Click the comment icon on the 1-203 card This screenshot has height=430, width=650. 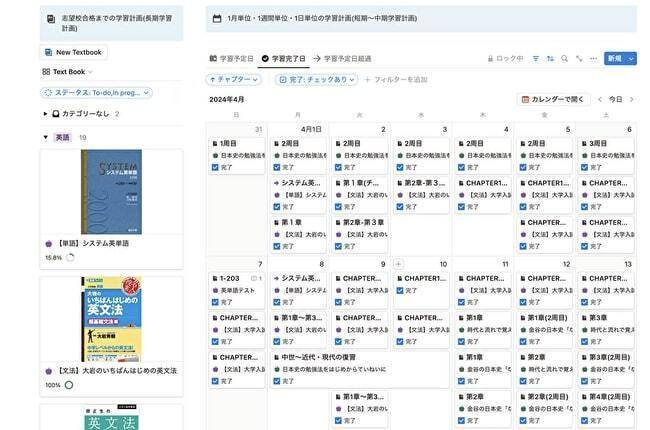click(x=254, y=278)
